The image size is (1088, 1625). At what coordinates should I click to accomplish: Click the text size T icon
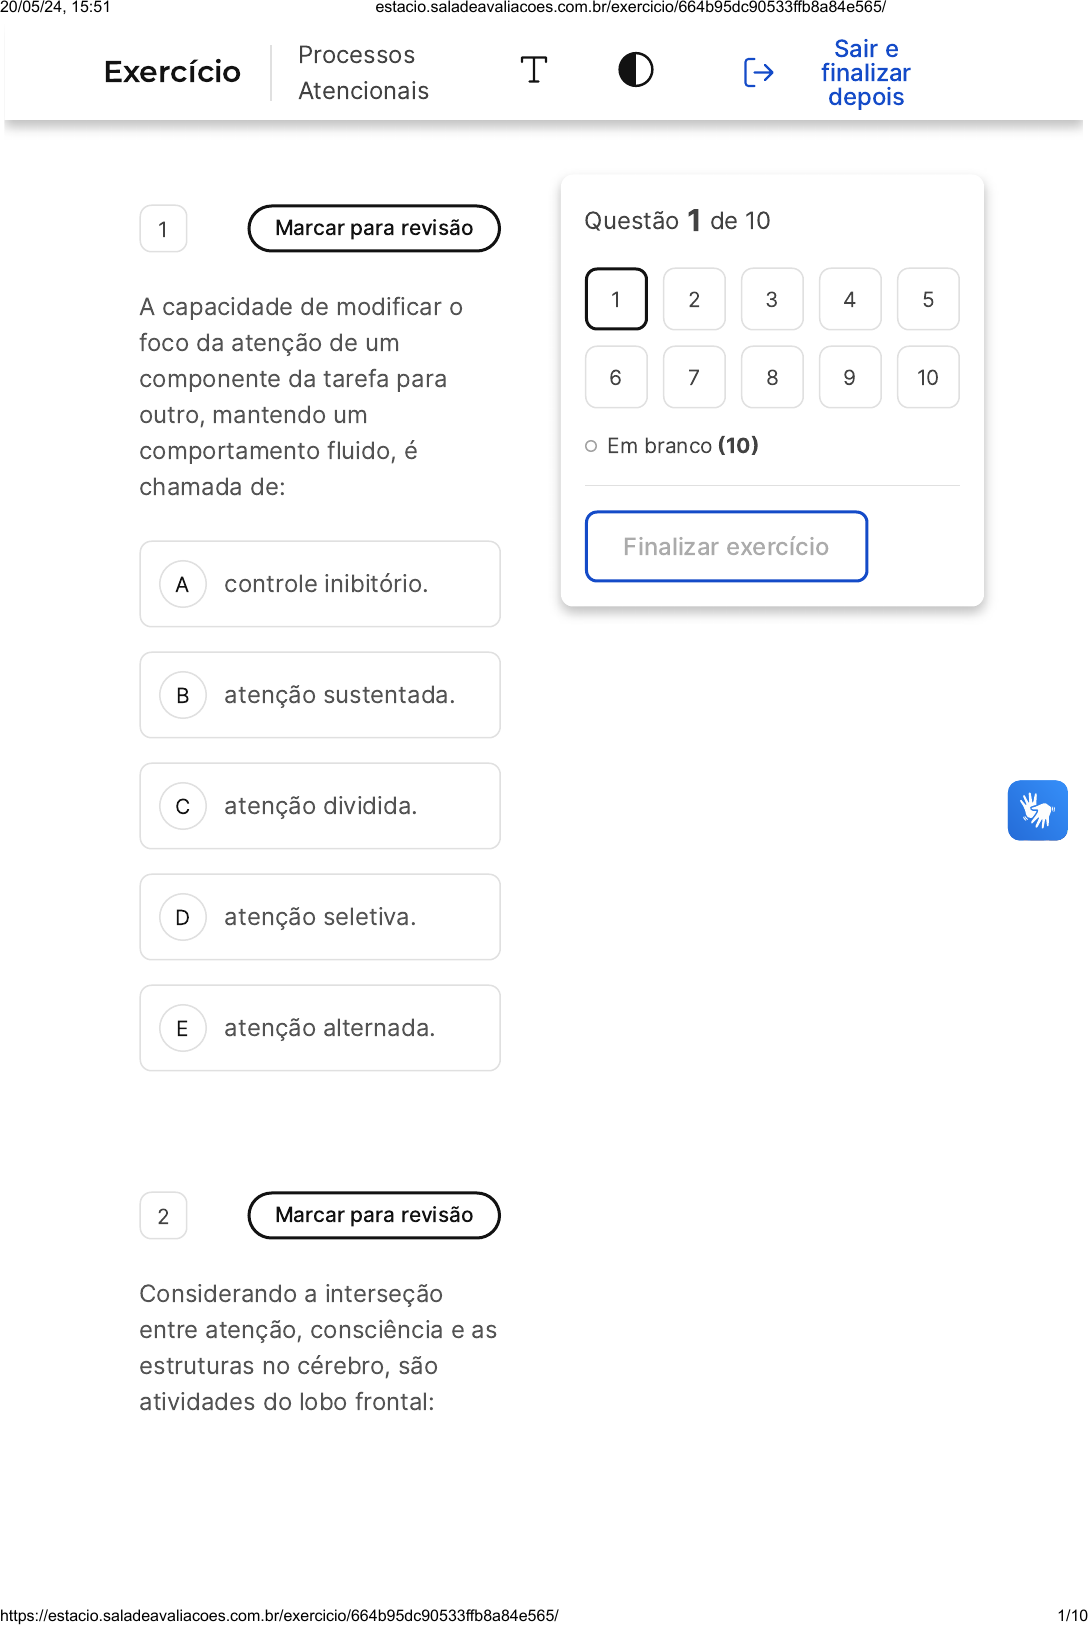(x=534, y=70)
